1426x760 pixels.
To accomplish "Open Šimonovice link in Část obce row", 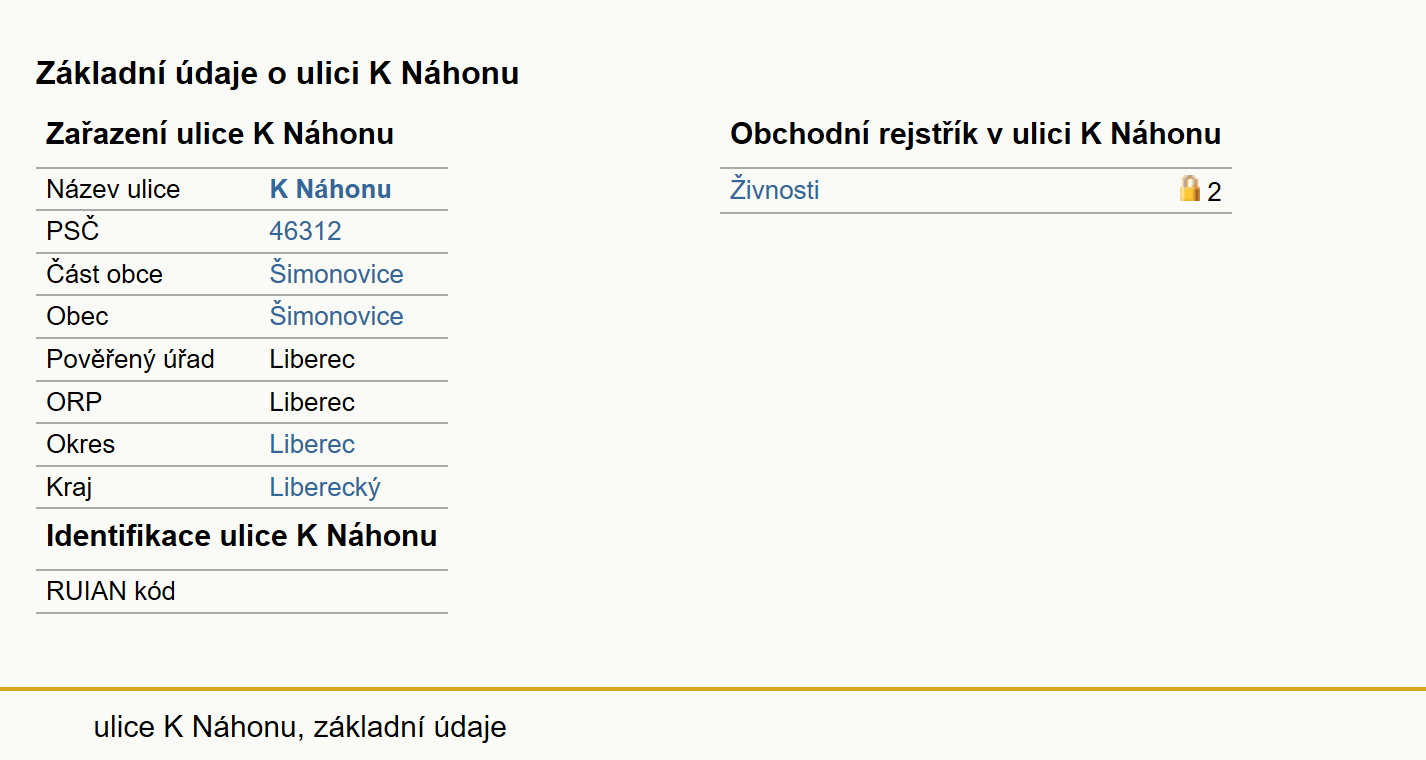I will [336, 274].
